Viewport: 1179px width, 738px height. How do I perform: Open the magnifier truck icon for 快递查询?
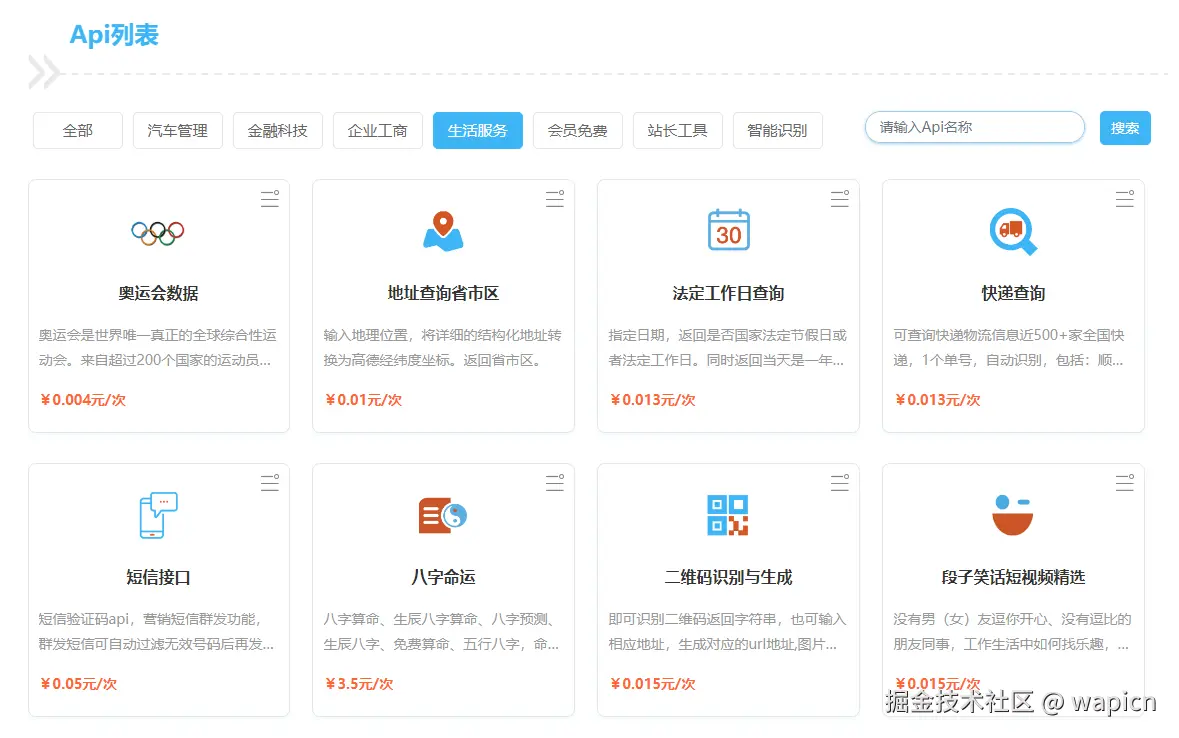click(x=1012, y=231)
